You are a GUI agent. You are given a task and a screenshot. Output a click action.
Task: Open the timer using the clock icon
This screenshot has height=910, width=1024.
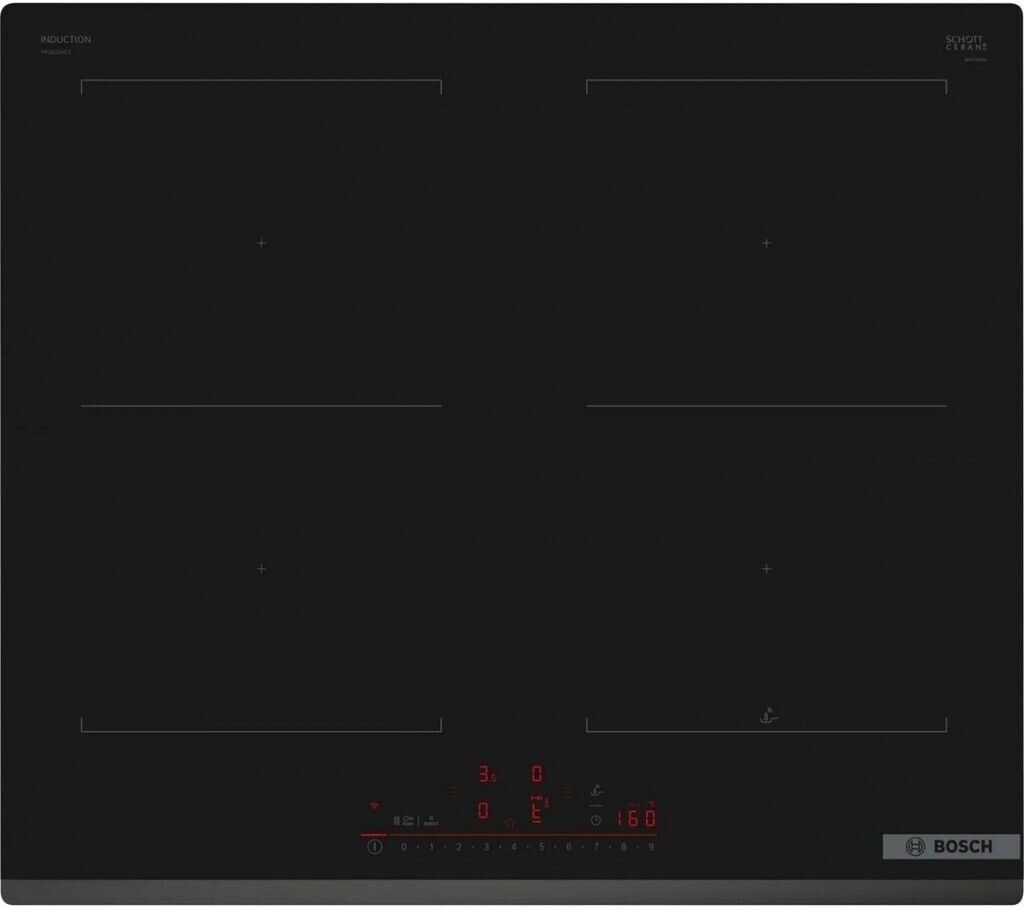pyautogui.click(x=596, y=819)
